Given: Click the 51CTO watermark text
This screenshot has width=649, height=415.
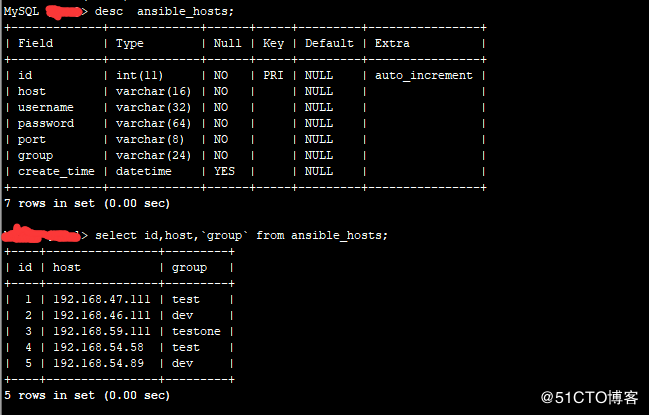Looking at the screenshot, I should click(596, 397).
